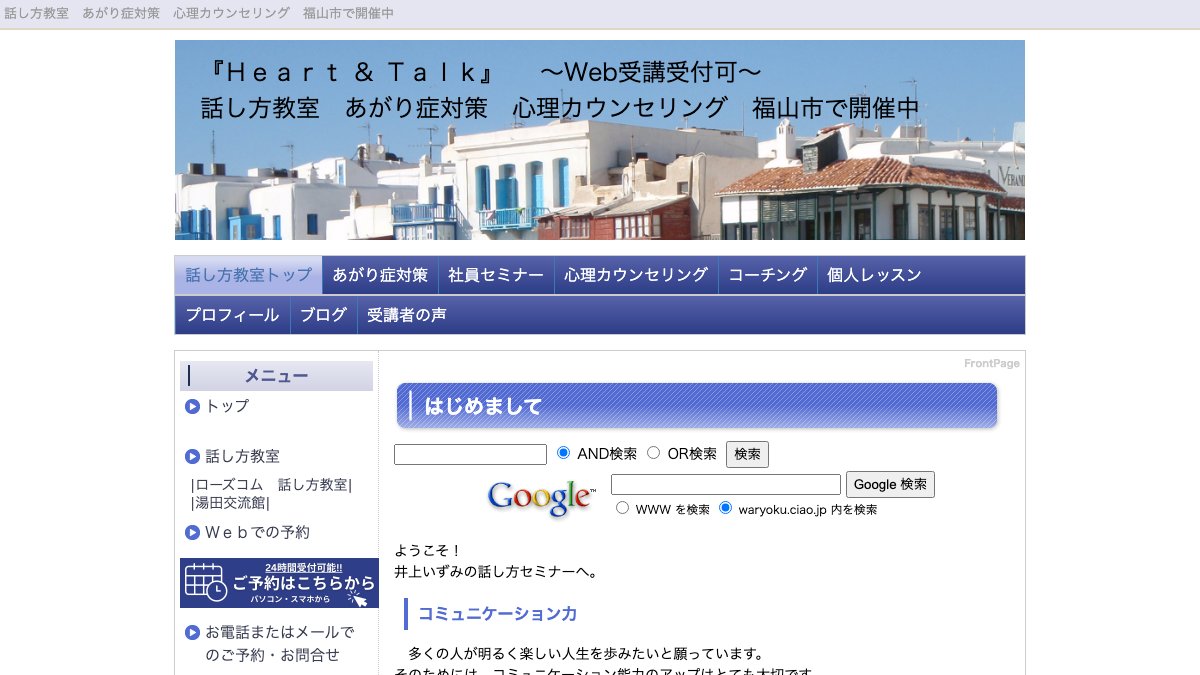Viewport: 1200px width, 675px height.
Task: Focus the site search text field
Action: pos(470,455)
